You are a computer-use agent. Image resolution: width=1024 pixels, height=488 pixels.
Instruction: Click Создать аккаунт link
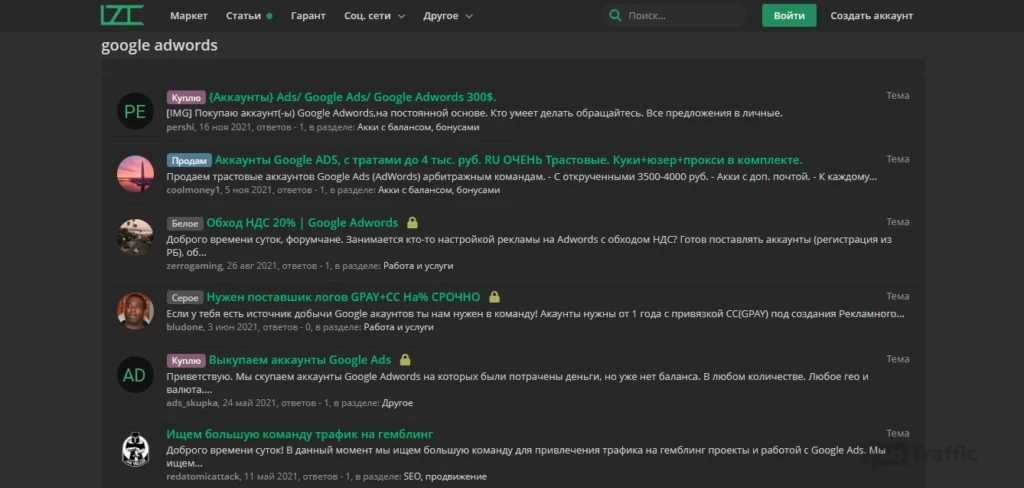(872, 16)
